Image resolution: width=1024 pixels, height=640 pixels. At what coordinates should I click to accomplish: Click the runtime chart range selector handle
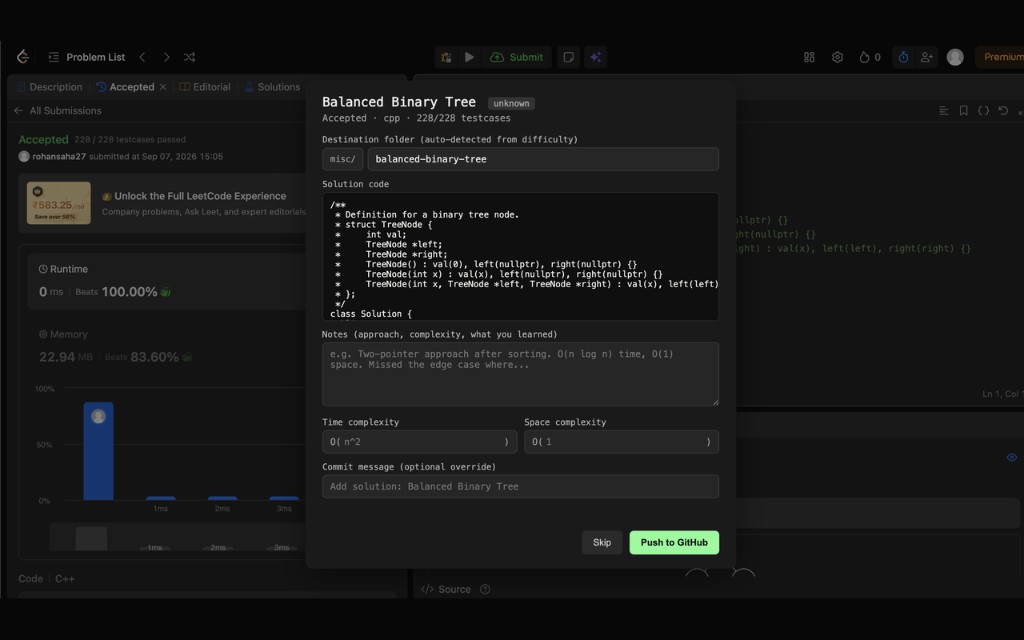click(x=91, y=539)
